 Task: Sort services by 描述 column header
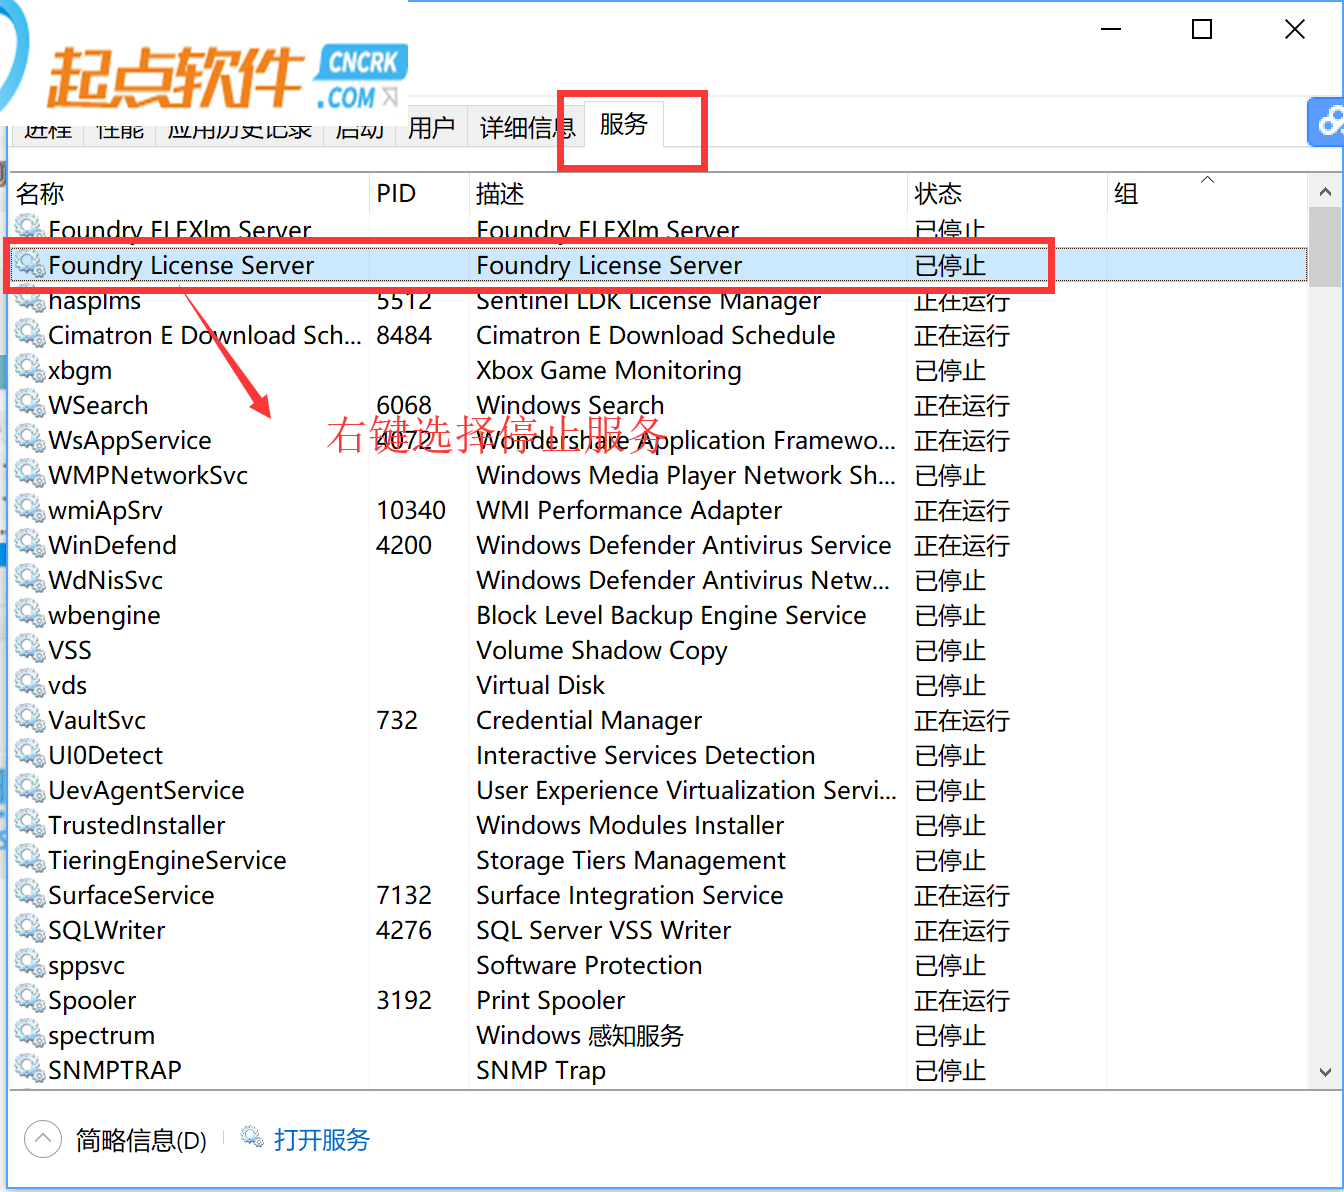pos(500,193)
